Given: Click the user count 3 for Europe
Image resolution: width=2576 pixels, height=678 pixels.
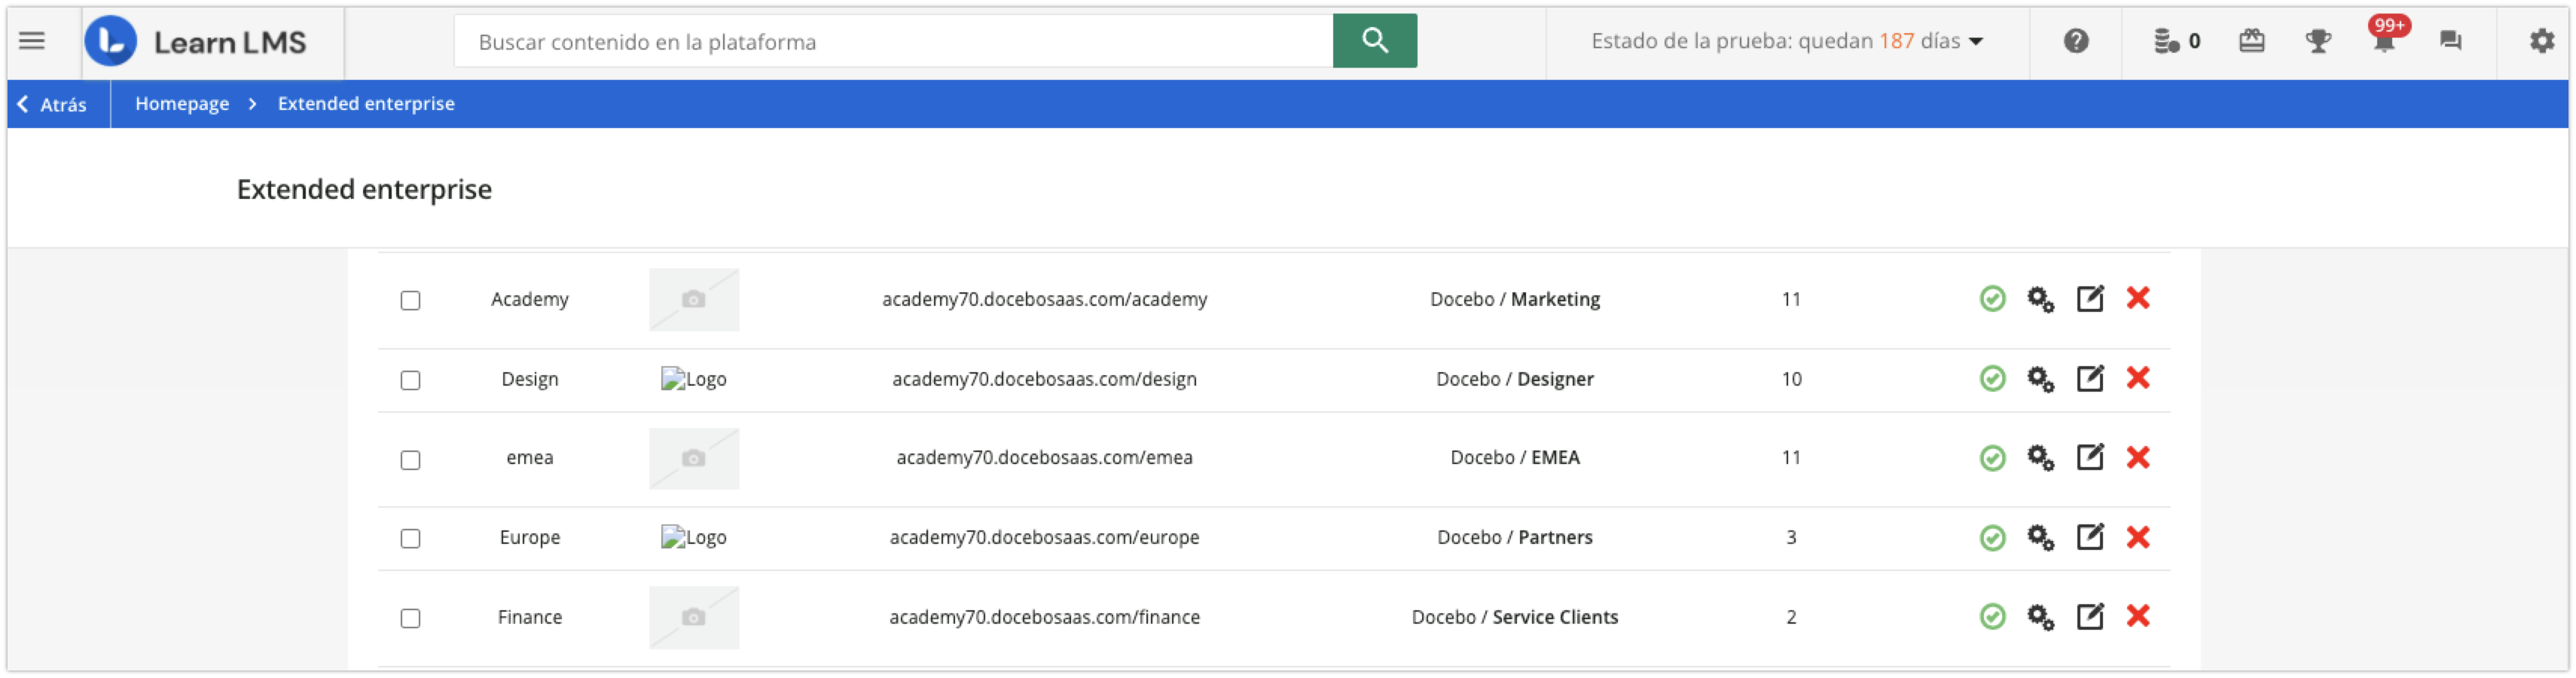Looking at the screenshot, I should tap(1791, 538).
